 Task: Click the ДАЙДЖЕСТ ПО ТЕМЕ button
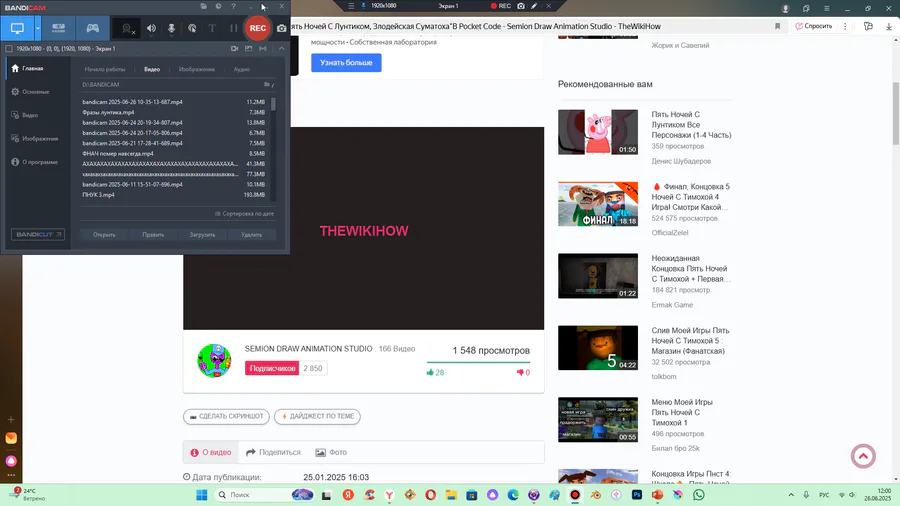pos(317,417)
